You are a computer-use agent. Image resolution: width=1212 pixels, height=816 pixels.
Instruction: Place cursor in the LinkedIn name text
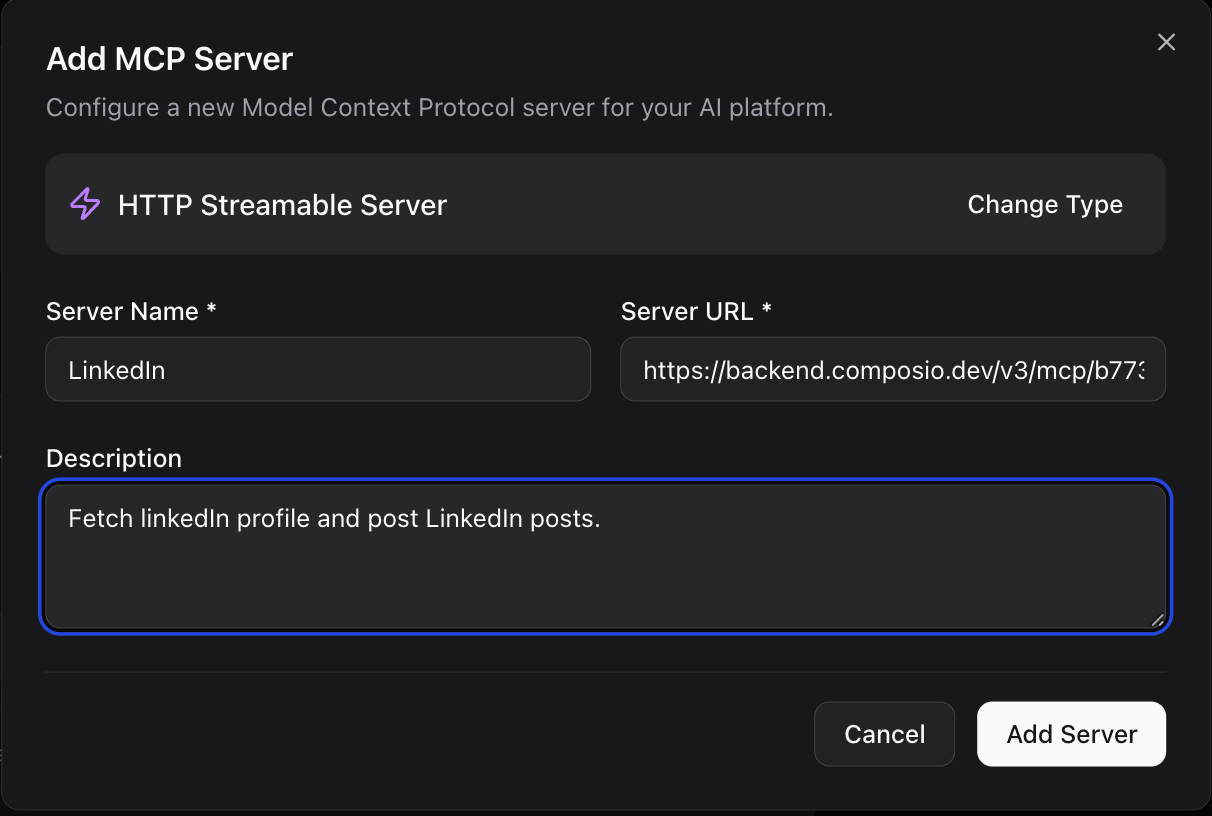[117, 369]
